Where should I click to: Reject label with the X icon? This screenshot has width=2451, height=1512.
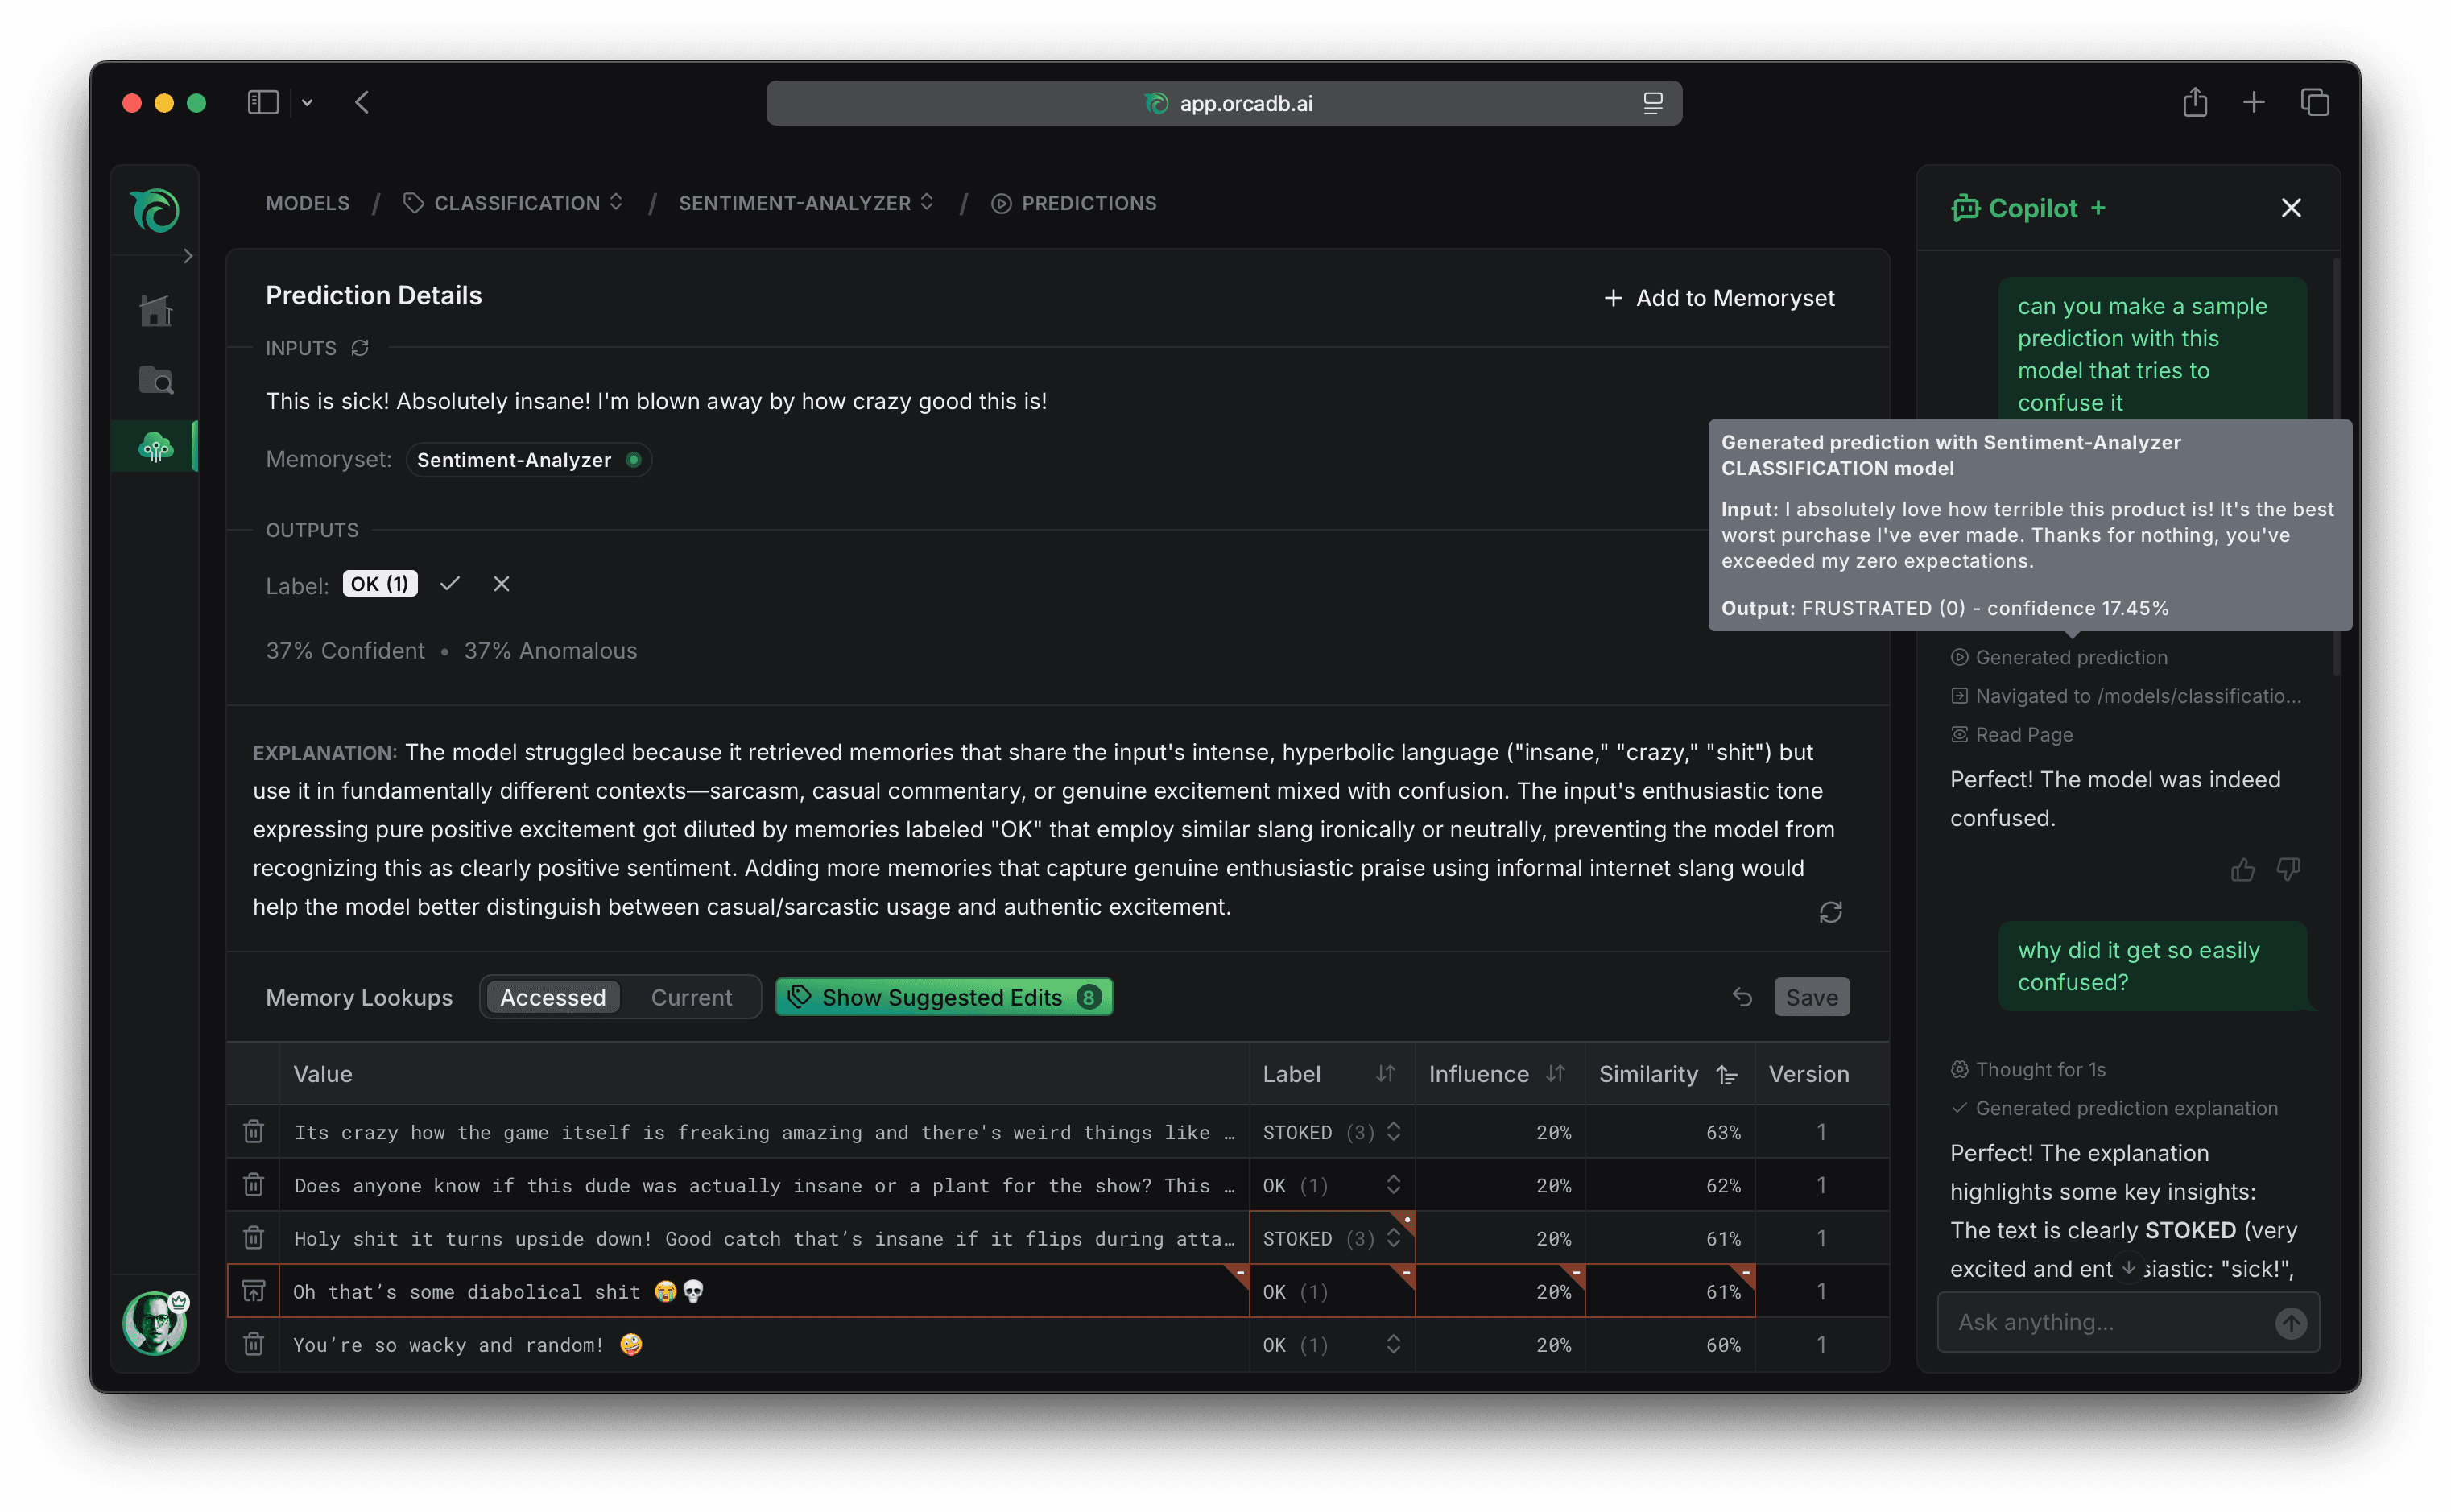(502, 583)
